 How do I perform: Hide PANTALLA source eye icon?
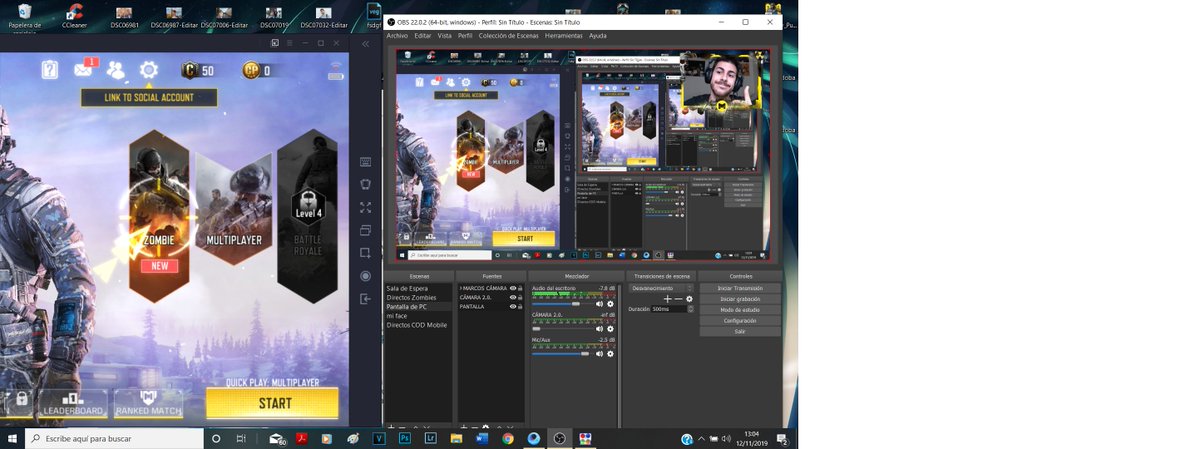click(x=513, y=306)
